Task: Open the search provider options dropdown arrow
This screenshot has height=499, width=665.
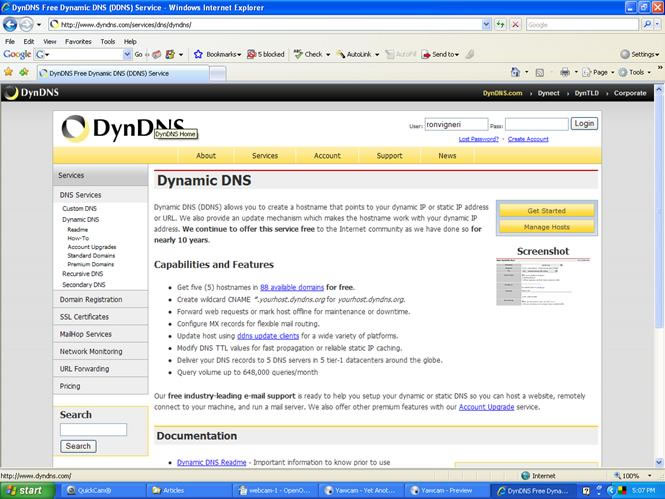Action: pyautogui.click(x=657, y=25)
